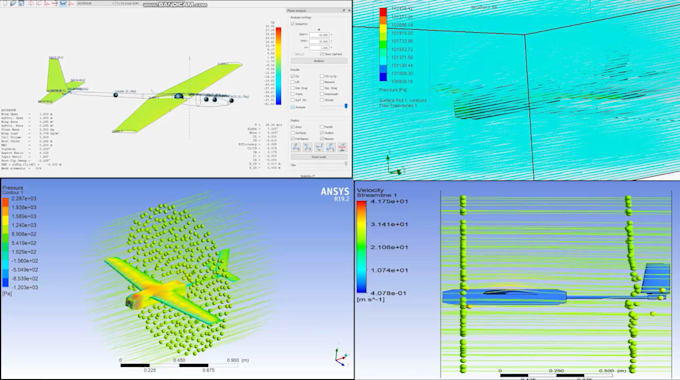The image size is (680, 380).
Task: Toggle the Panels display checkbox
Action: pyautogui.click(x=322, y=127)
